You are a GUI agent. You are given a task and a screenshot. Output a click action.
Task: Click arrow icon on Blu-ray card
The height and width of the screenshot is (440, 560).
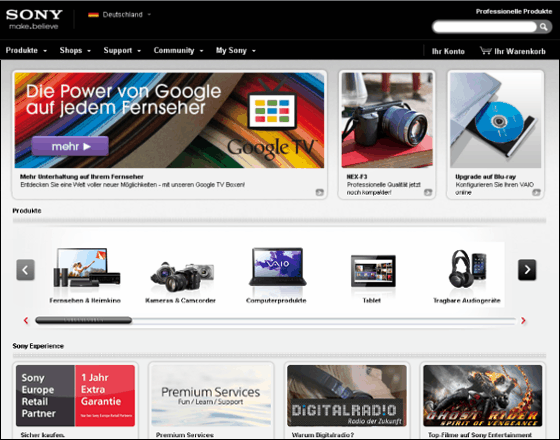536,192
